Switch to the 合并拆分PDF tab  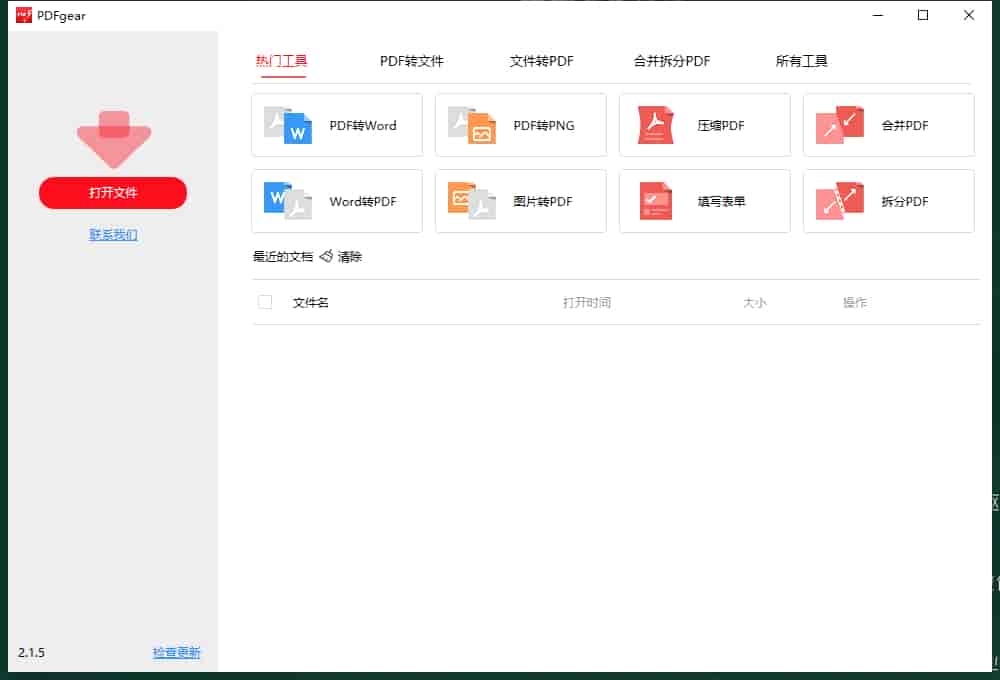click(x=672, y=60)
